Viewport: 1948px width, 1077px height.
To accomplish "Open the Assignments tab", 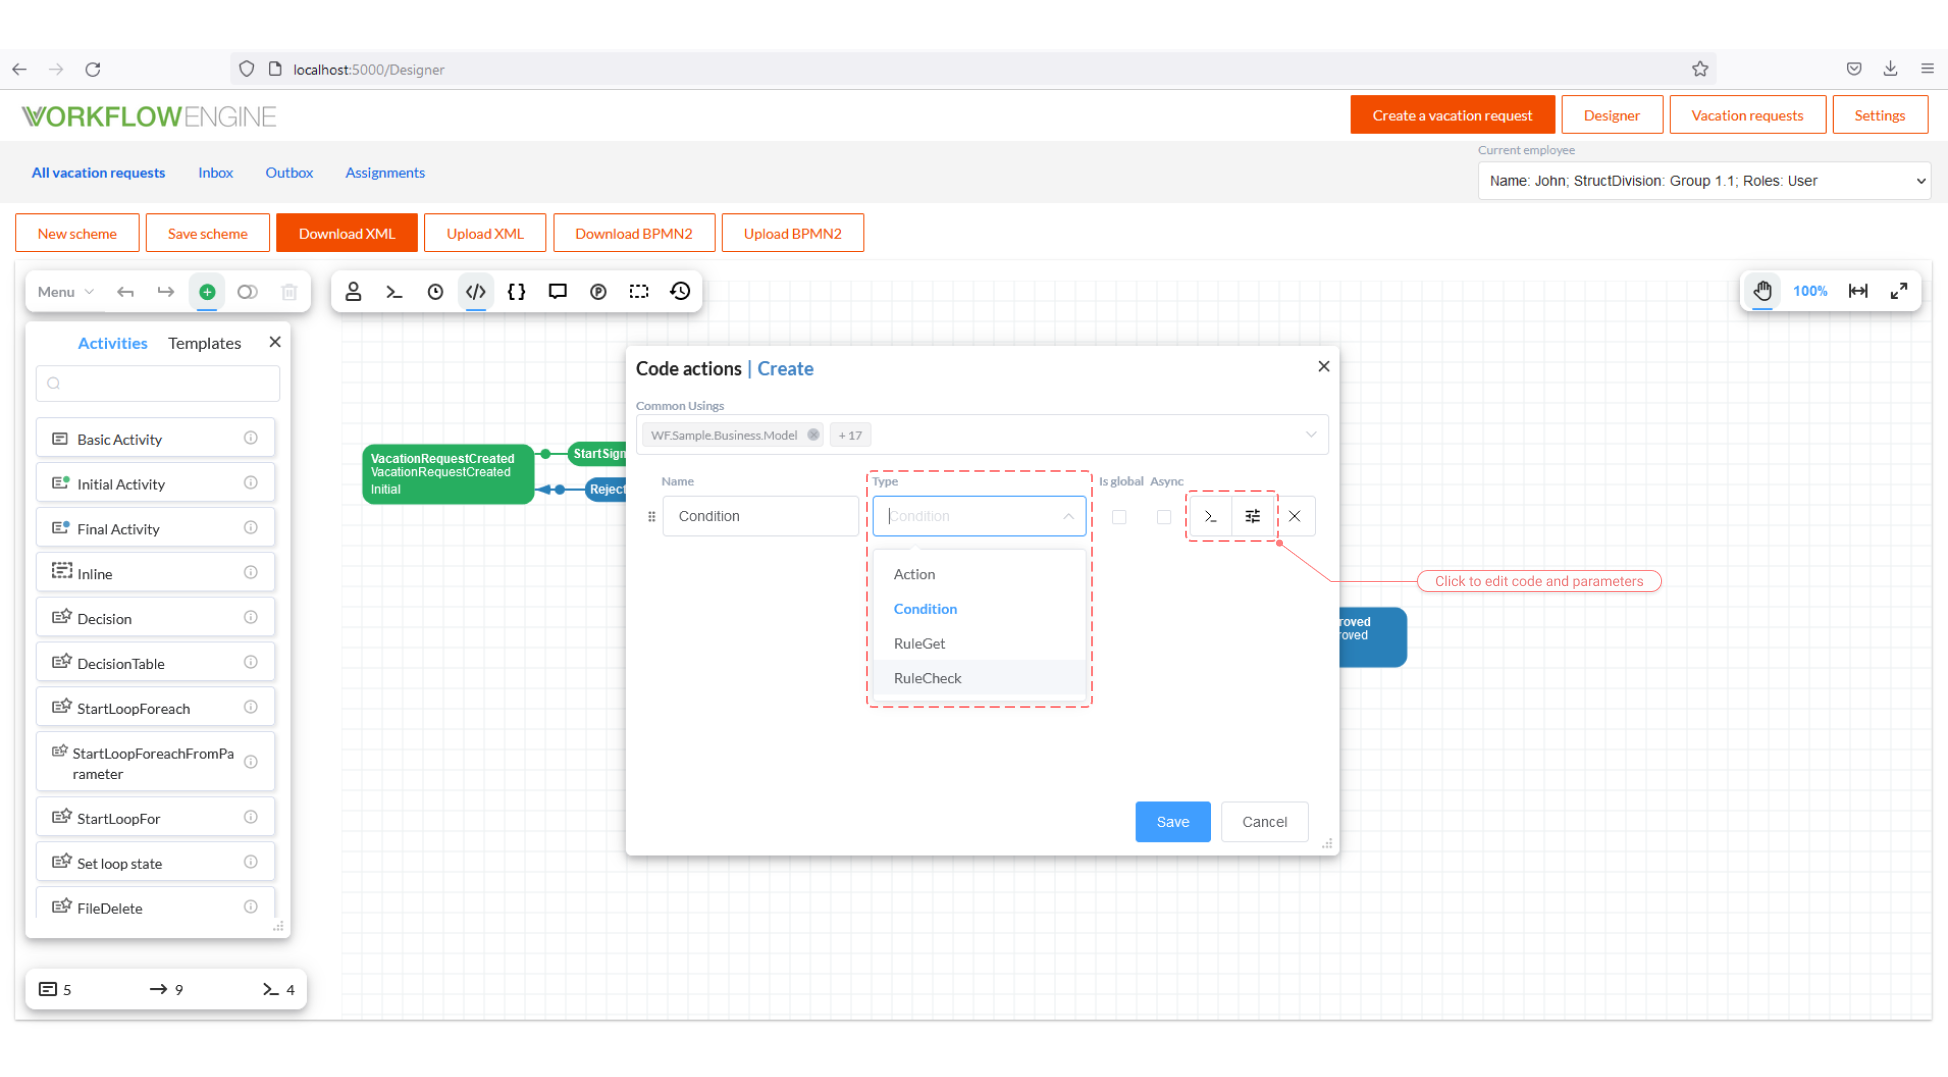I will 385,173.
